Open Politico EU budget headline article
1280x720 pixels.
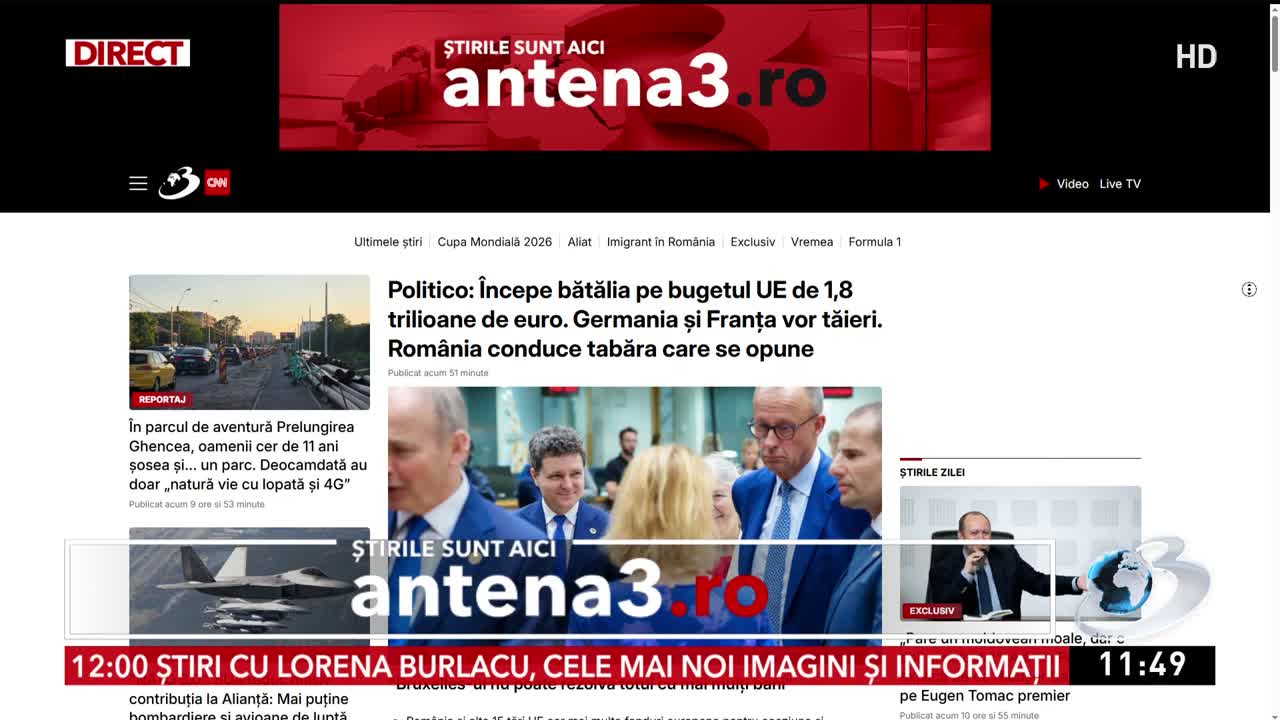tap(635, 319)
